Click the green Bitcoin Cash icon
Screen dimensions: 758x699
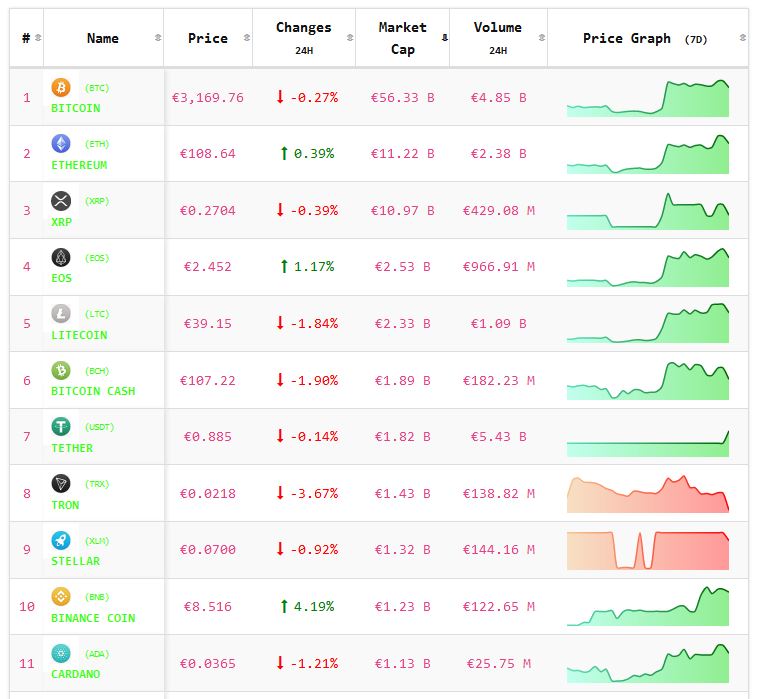tap(61, 370)
